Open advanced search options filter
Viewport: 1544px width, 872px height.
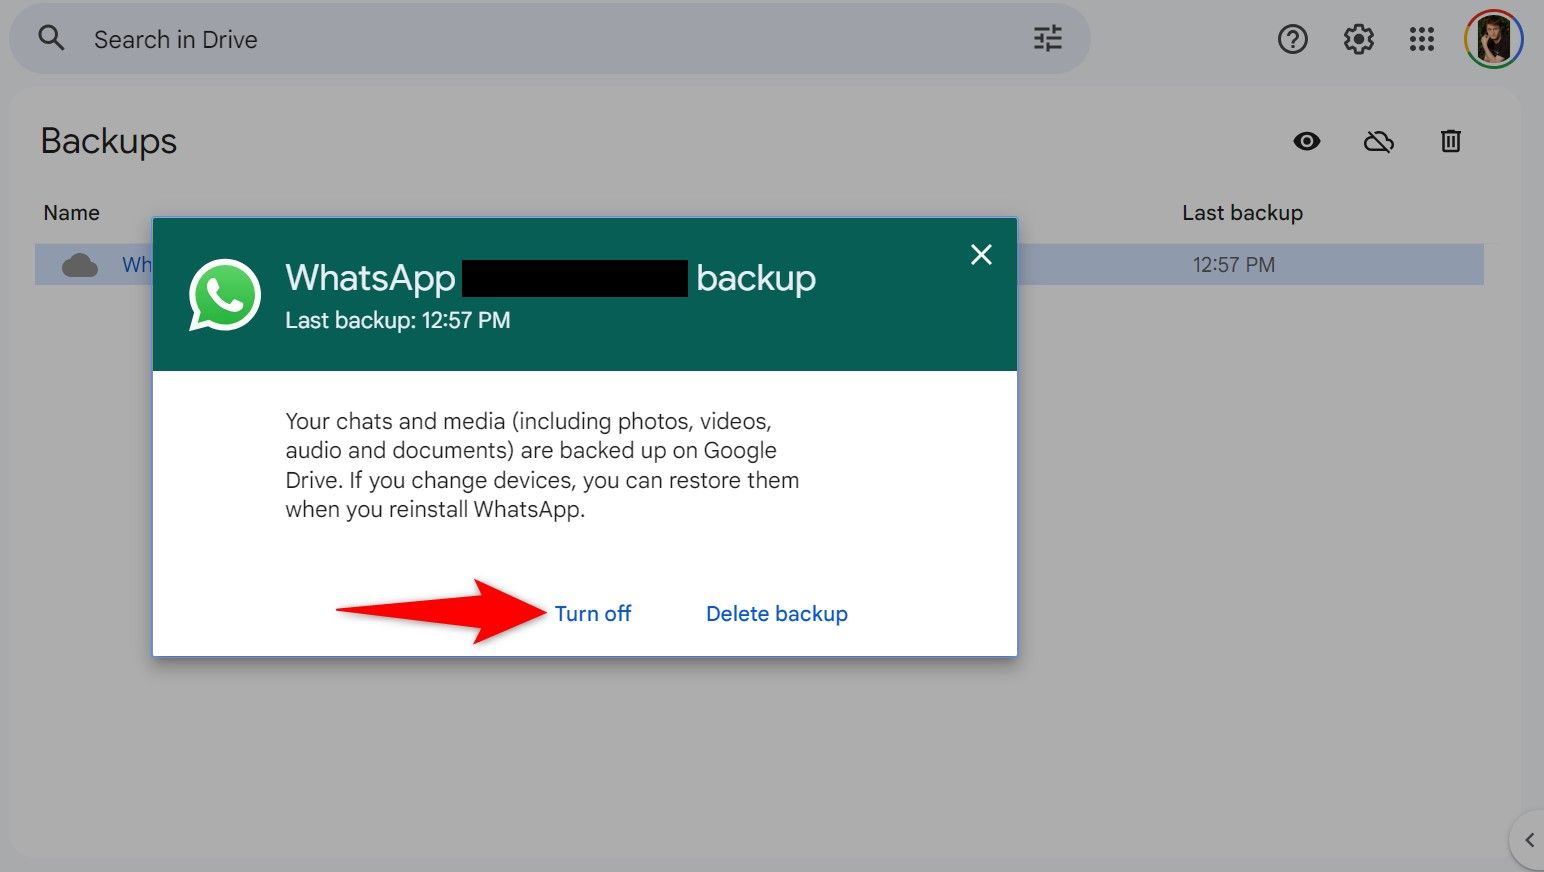(x=1046, y=39)
